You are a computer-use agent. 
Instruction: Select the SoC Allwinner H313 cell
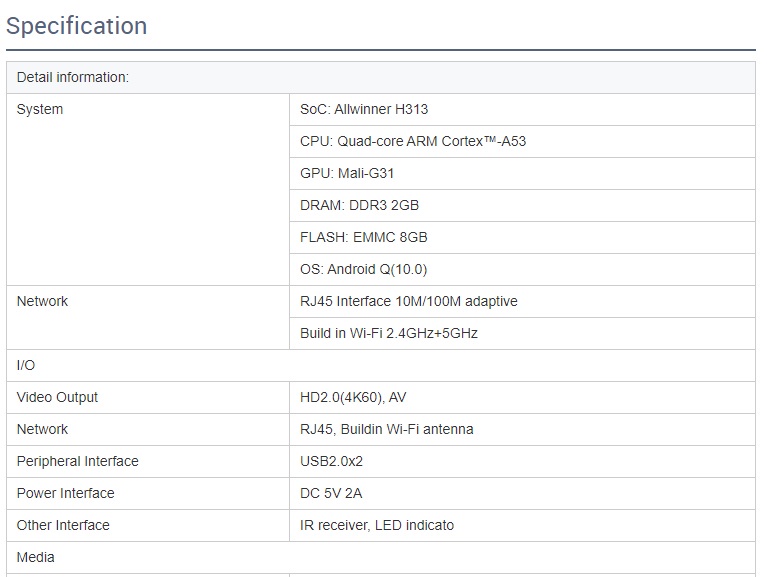[364, 110]
